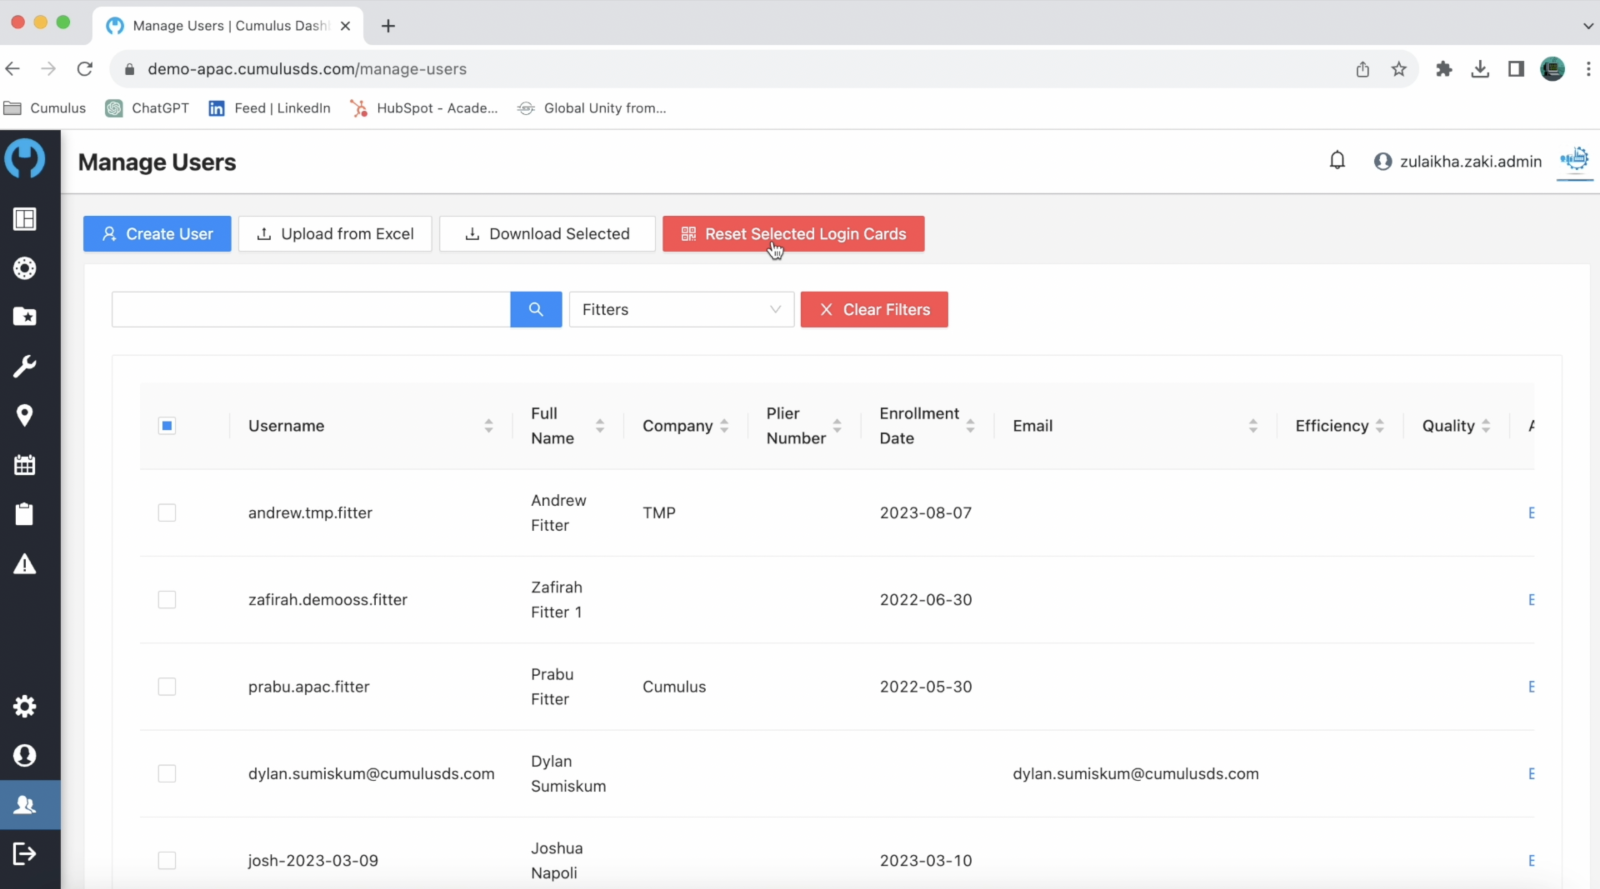Image resolution: width=1600 pixels, height=889 pixels.
Task: Click Reset Selected Login Cards button
Action: coord(793,234)
